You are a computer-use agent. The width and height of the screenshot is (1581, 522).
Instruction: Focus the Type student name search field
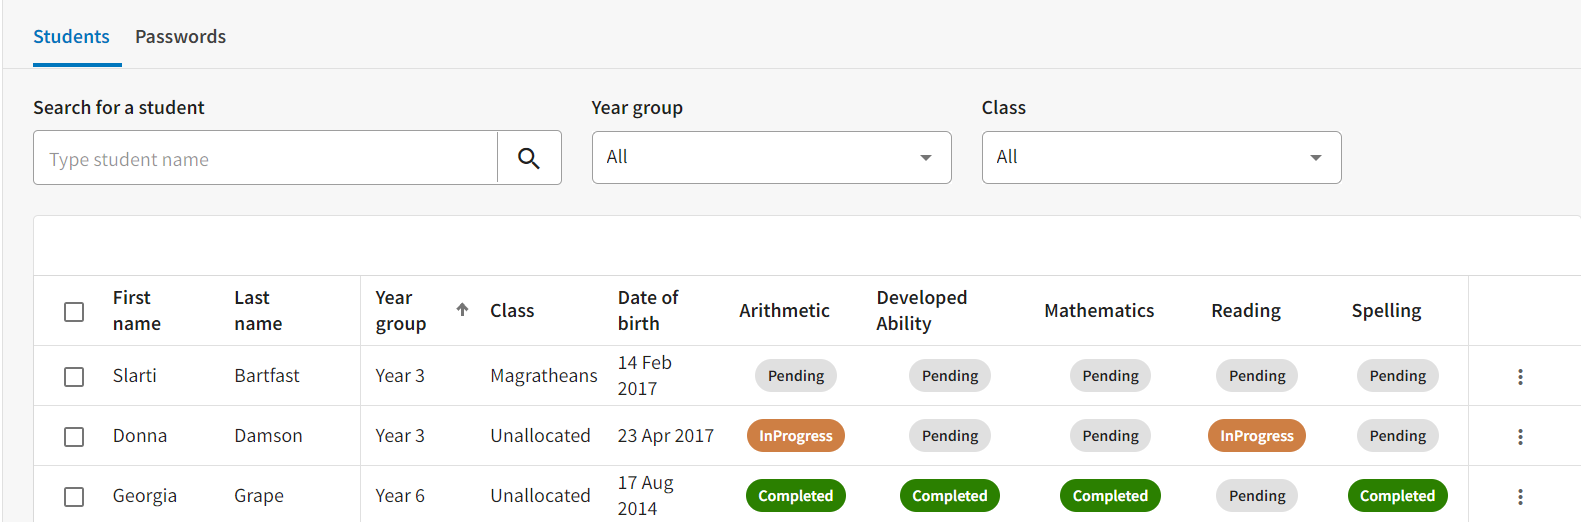265,158
